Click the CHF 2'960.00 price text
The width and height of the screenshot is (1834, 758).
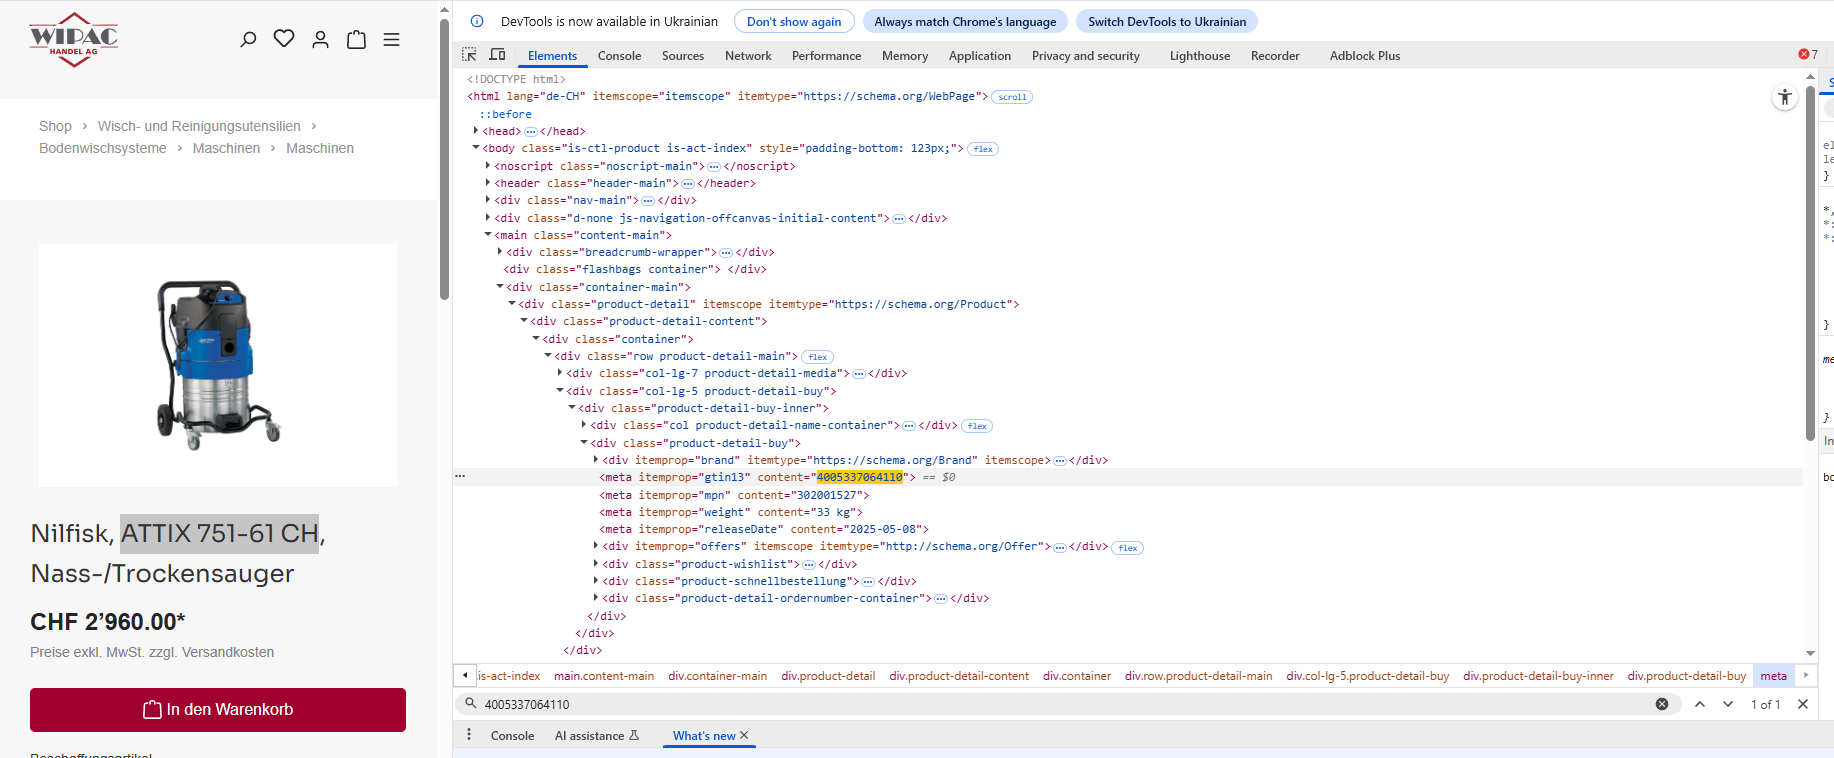pos(108,622)
